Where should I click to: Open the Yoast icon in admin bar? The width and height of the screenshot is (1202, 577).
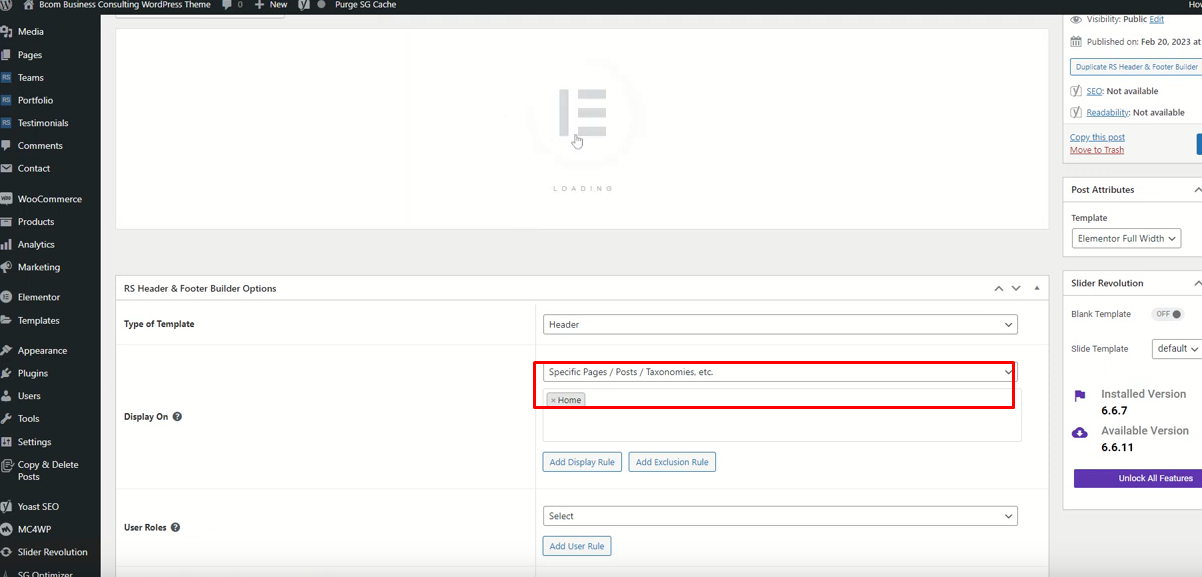[x=302, y=5]
